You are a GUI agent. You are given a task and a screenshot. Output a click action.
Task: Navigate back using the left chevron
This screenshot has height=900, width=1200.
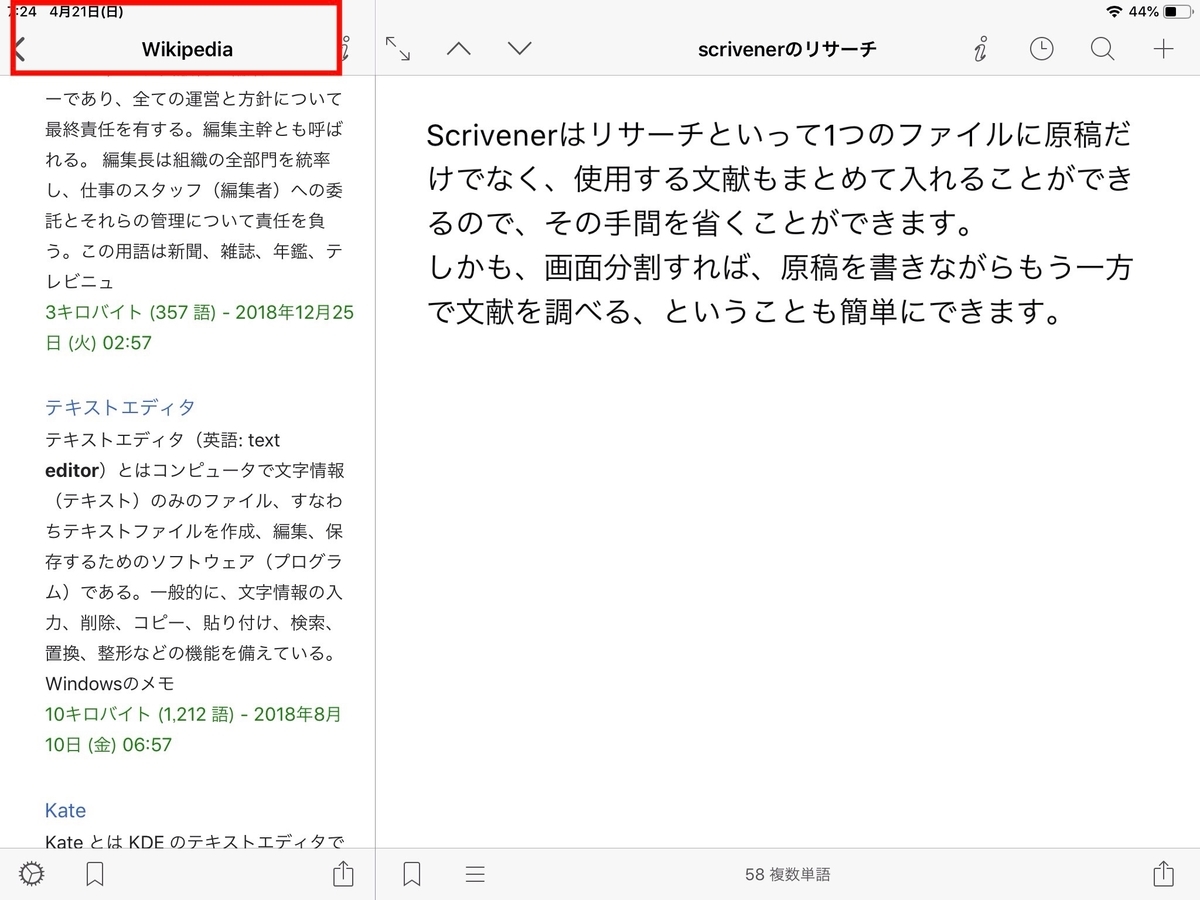(x=17, y=47)
